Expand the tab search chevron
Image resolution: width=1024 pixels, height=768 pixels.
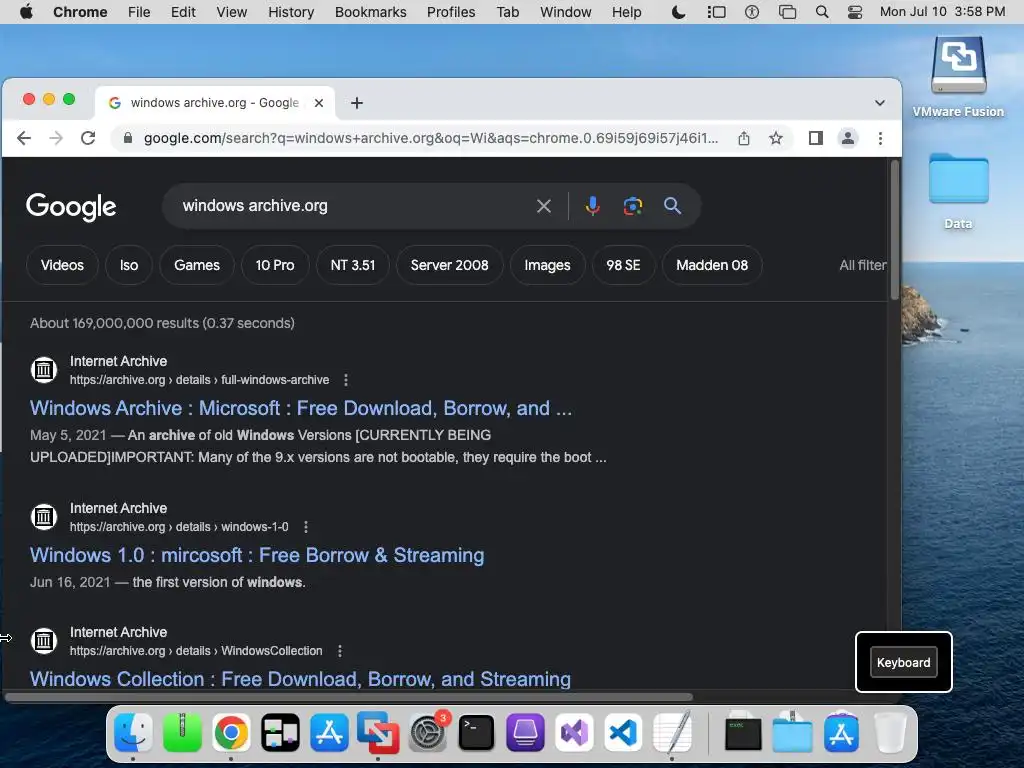[880, 103]
